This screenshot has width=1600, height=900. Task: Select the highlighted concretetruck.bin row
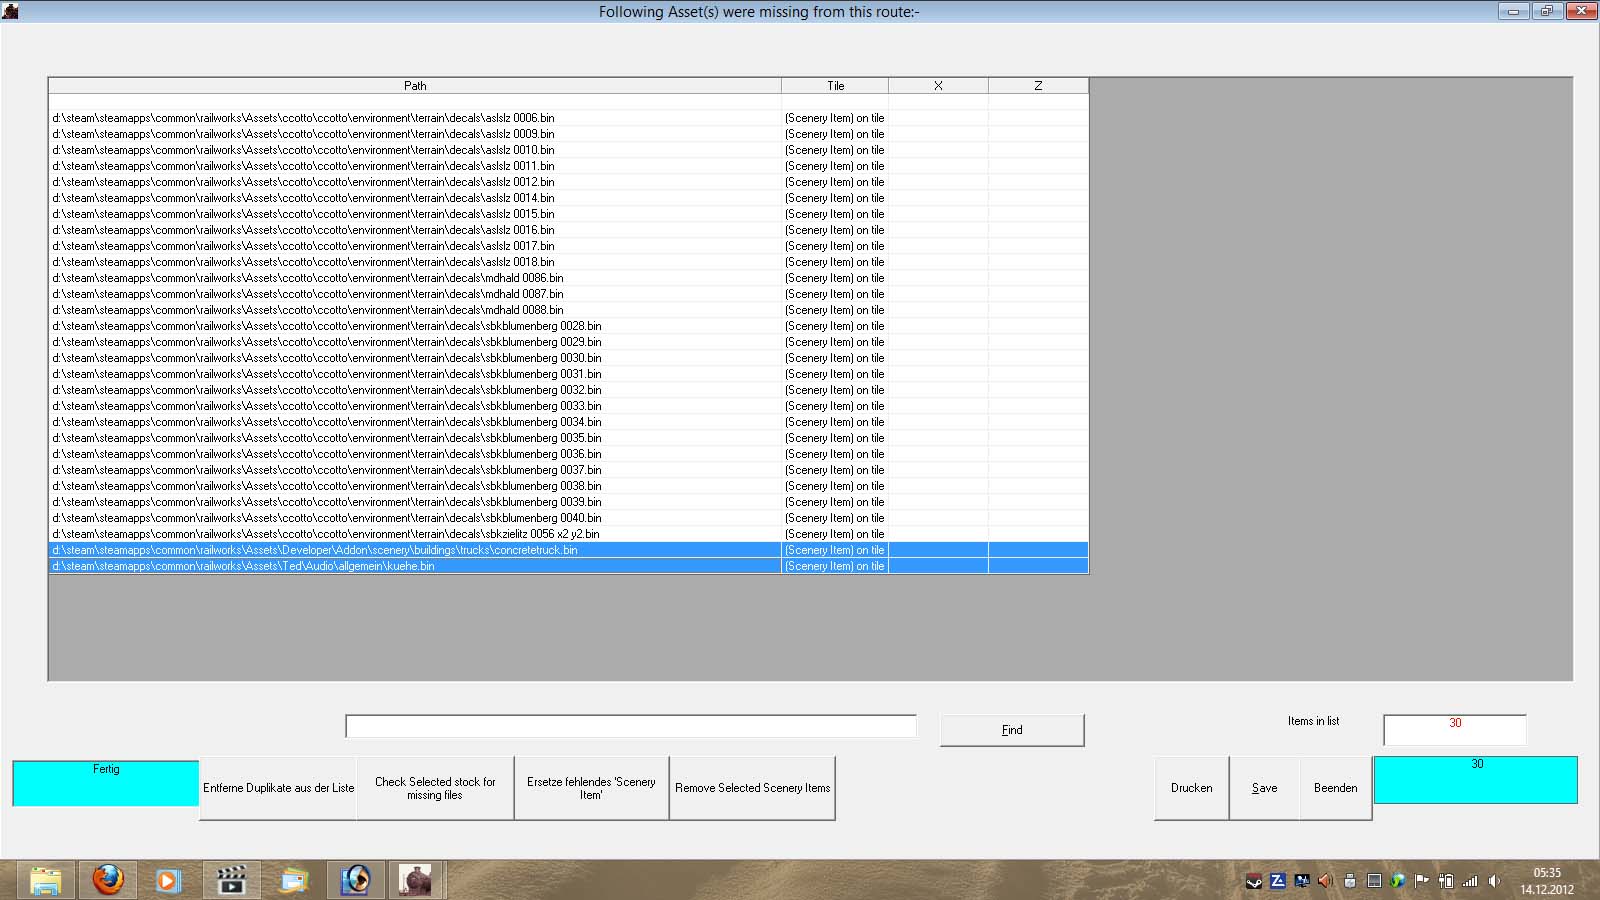tap(568, 550)
